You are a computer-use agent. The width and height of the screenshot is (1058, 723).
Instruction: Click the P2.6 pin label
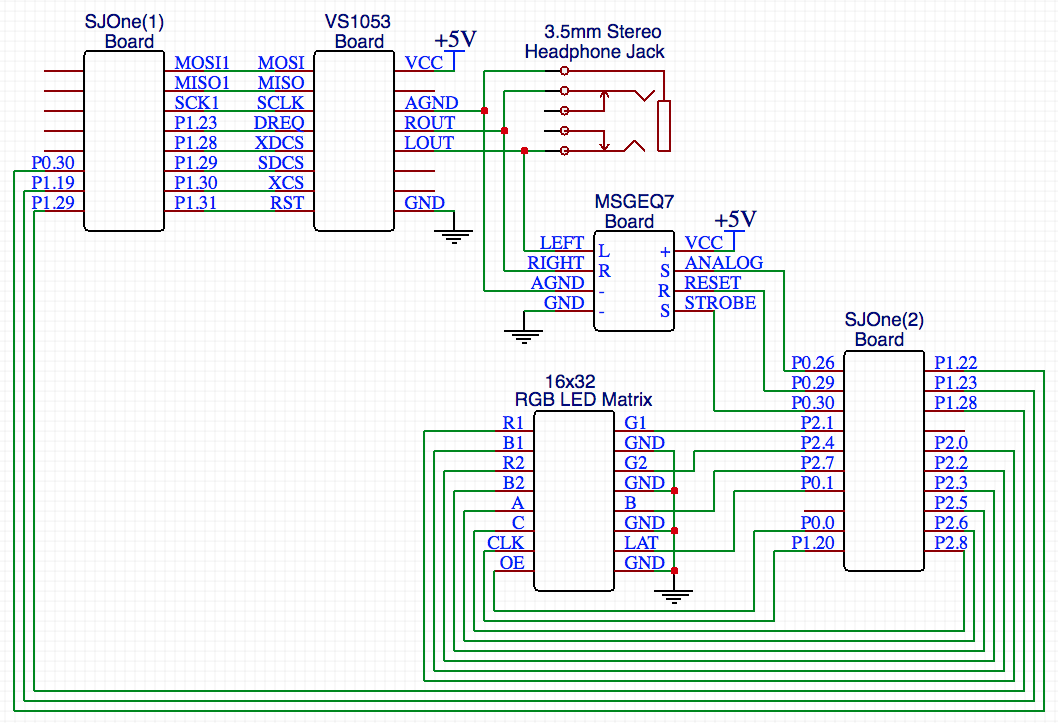click(x=951, y=523)
